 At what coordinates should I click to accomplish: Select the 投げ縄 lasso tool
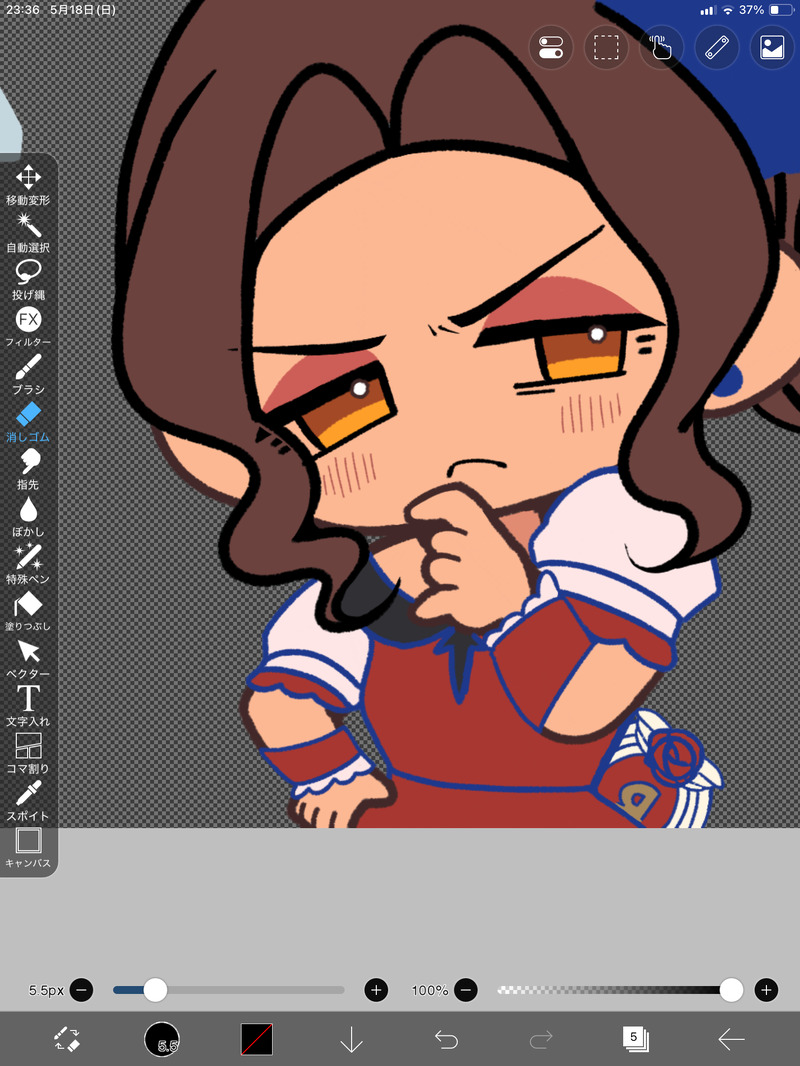tap(28, 279)
